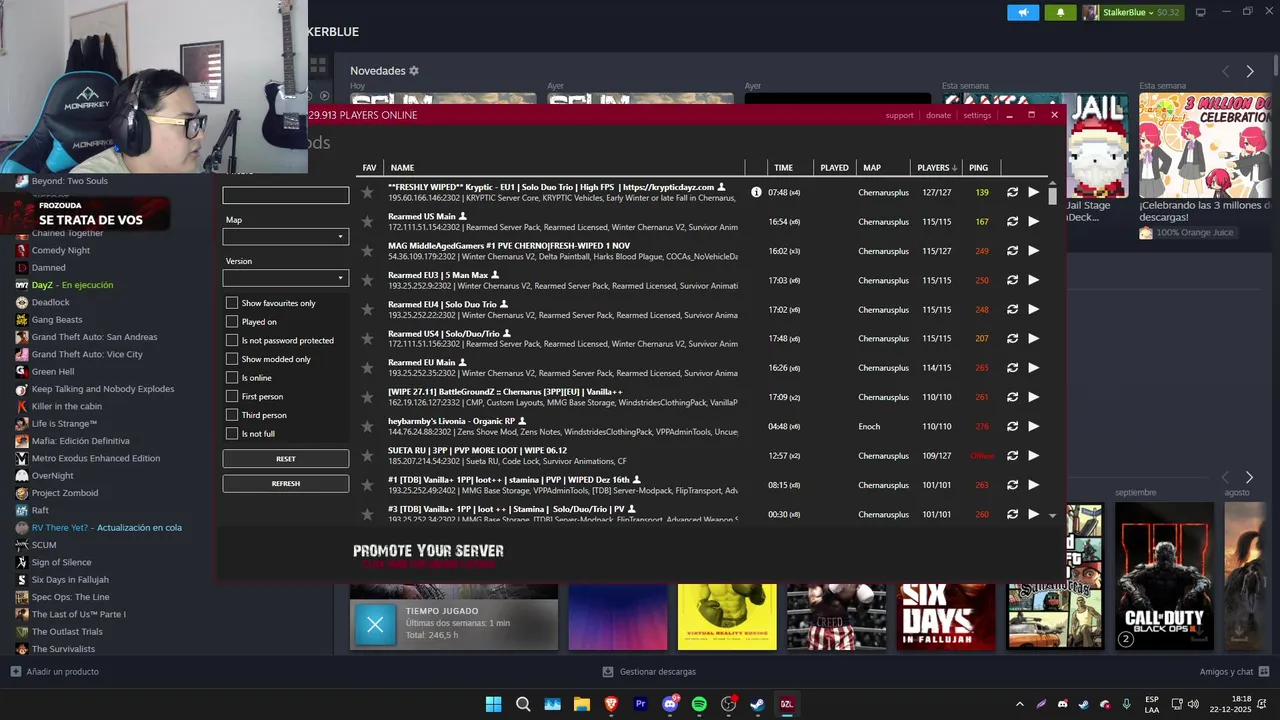
Task: Play the BattleGroundZ Chernarus server
Action: (x=1034, y=397)
